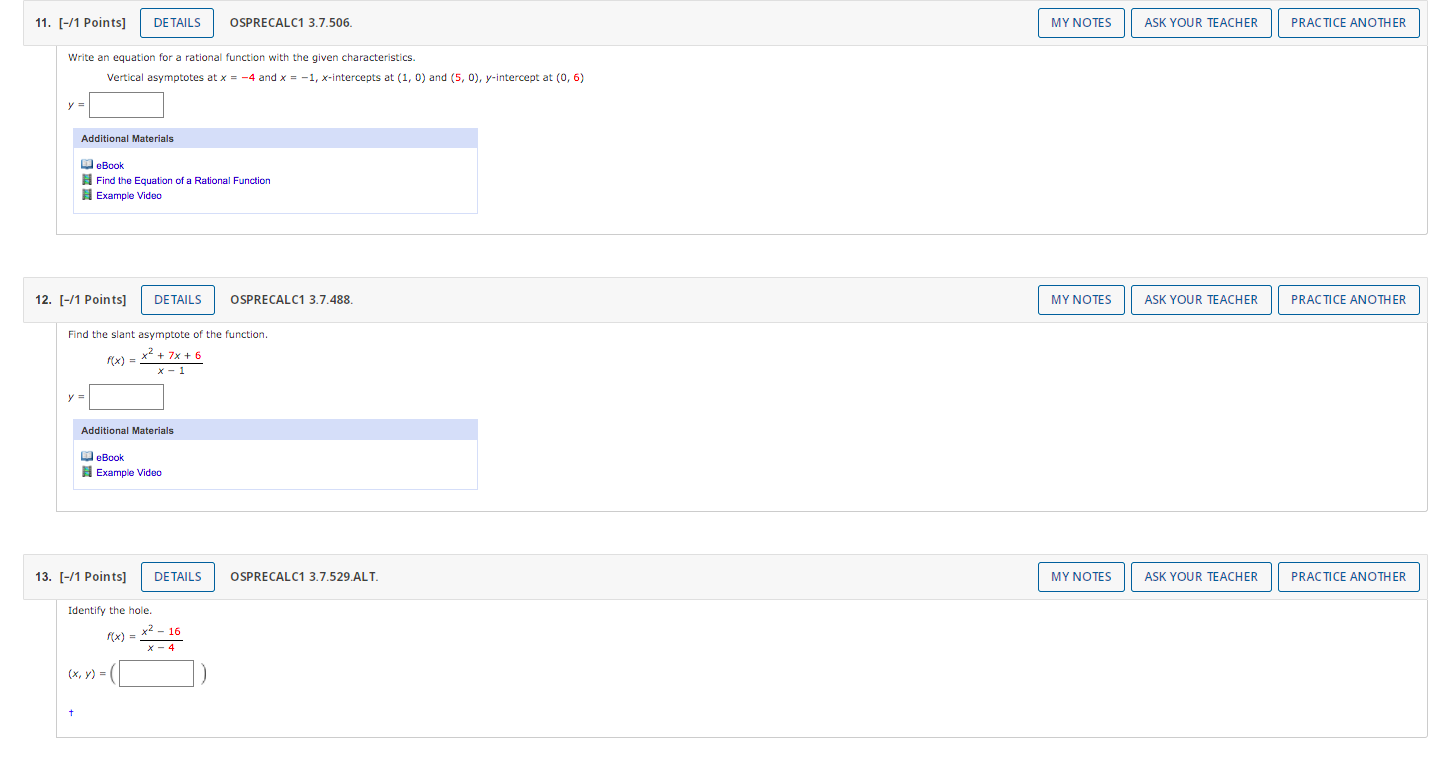This screenshot has width=1440, height=773.
Task: Click ASK YOUR TEACHER on question 12
Action: point(1201,299)
